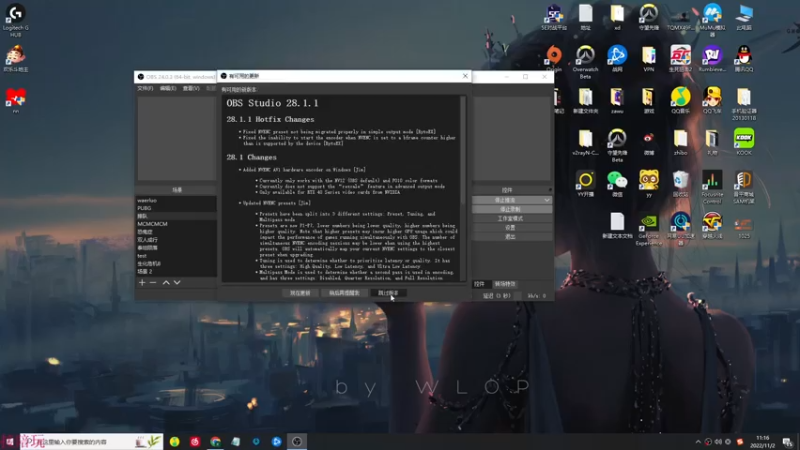Click the OBS Studio 28.1.1 heading

(272, 103)
